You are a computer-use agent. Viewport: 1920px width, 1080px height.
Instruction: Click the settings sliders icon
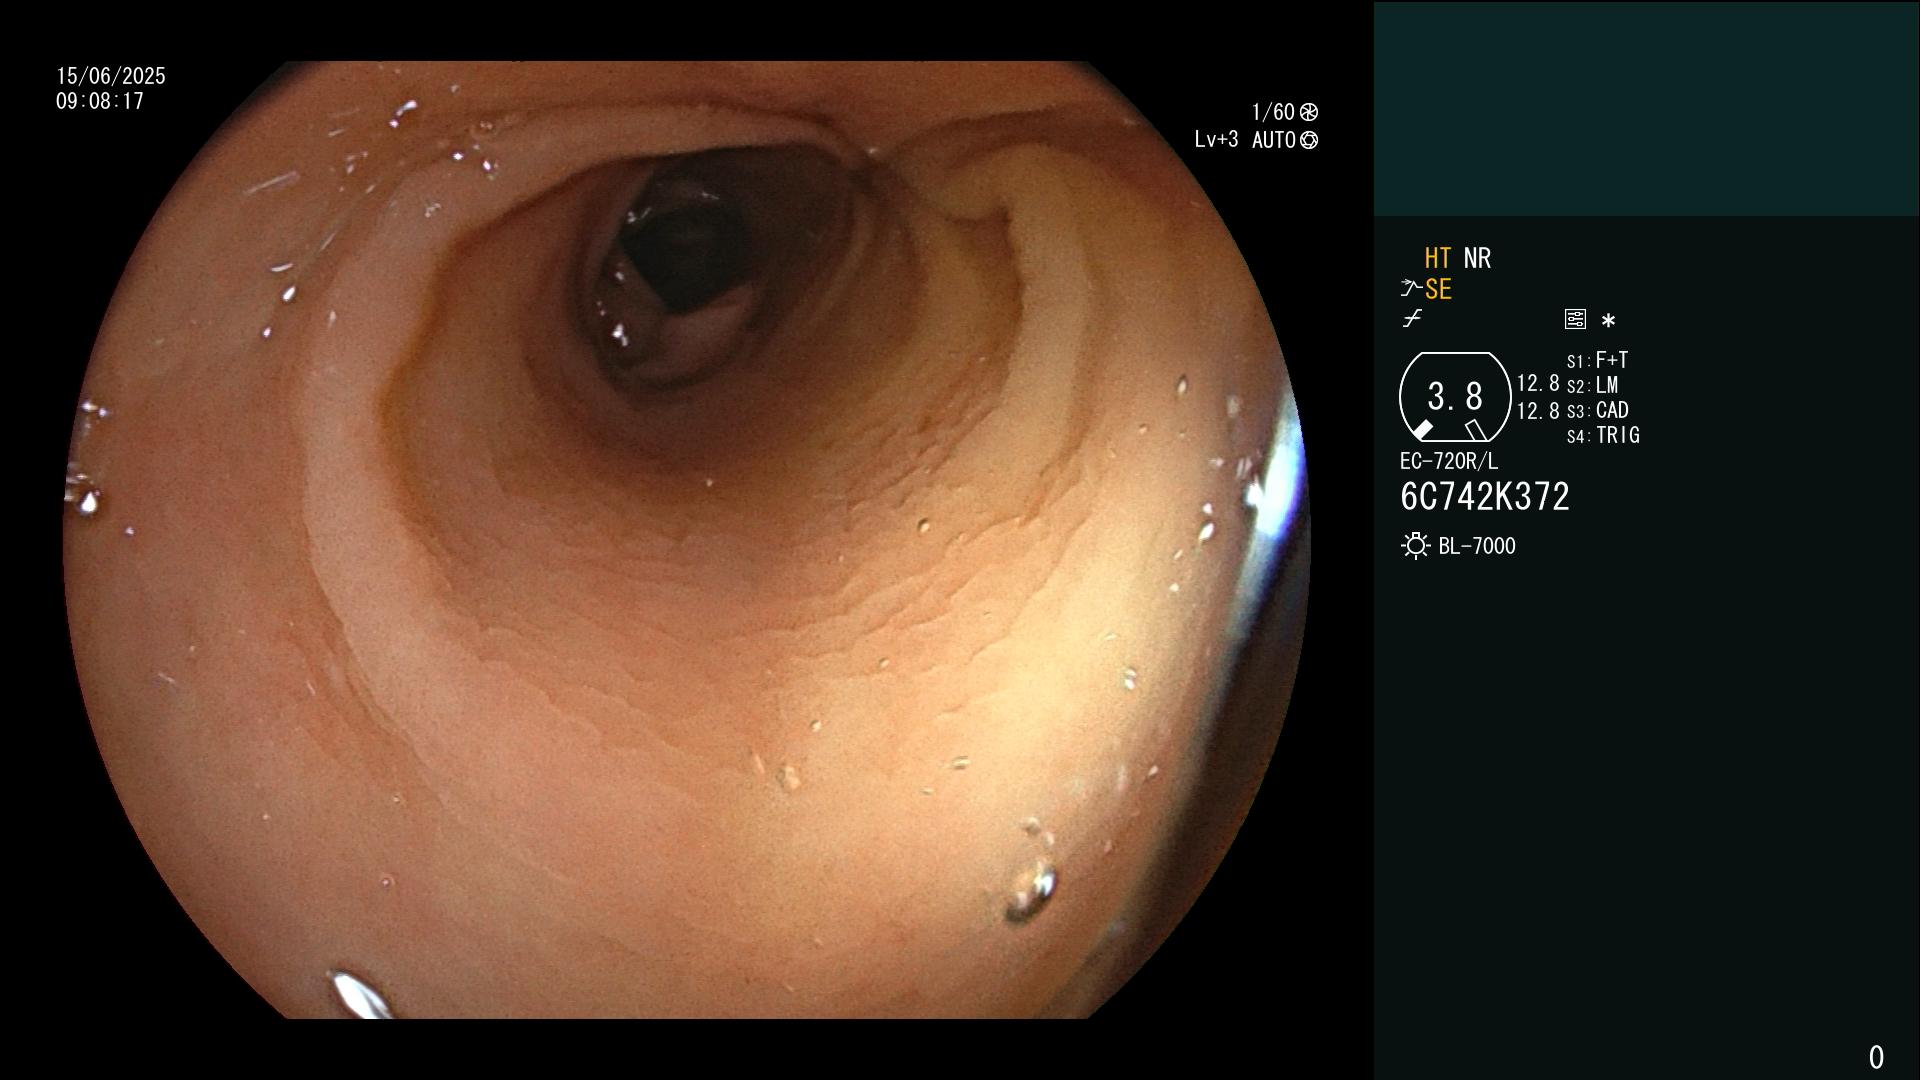tap(1575, 319)
